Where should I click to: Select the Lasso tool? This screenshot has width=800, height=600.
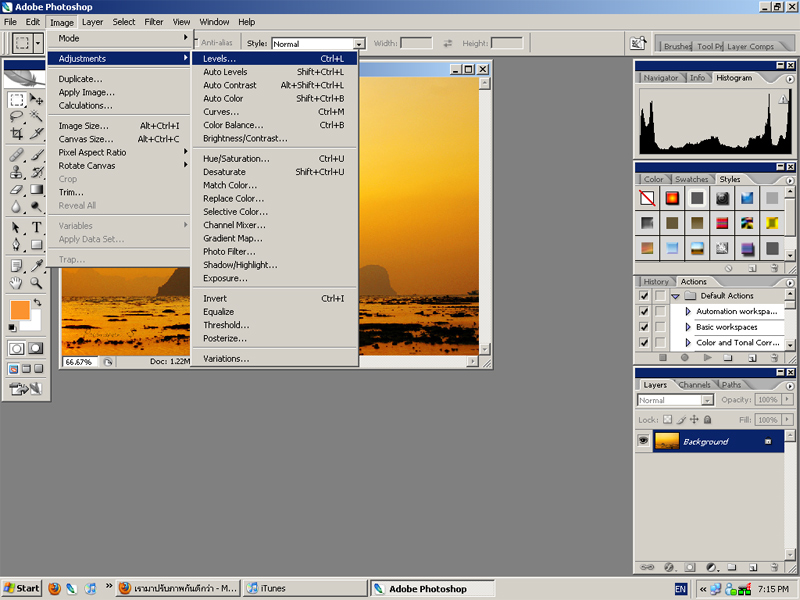click(x=17, y=116)
